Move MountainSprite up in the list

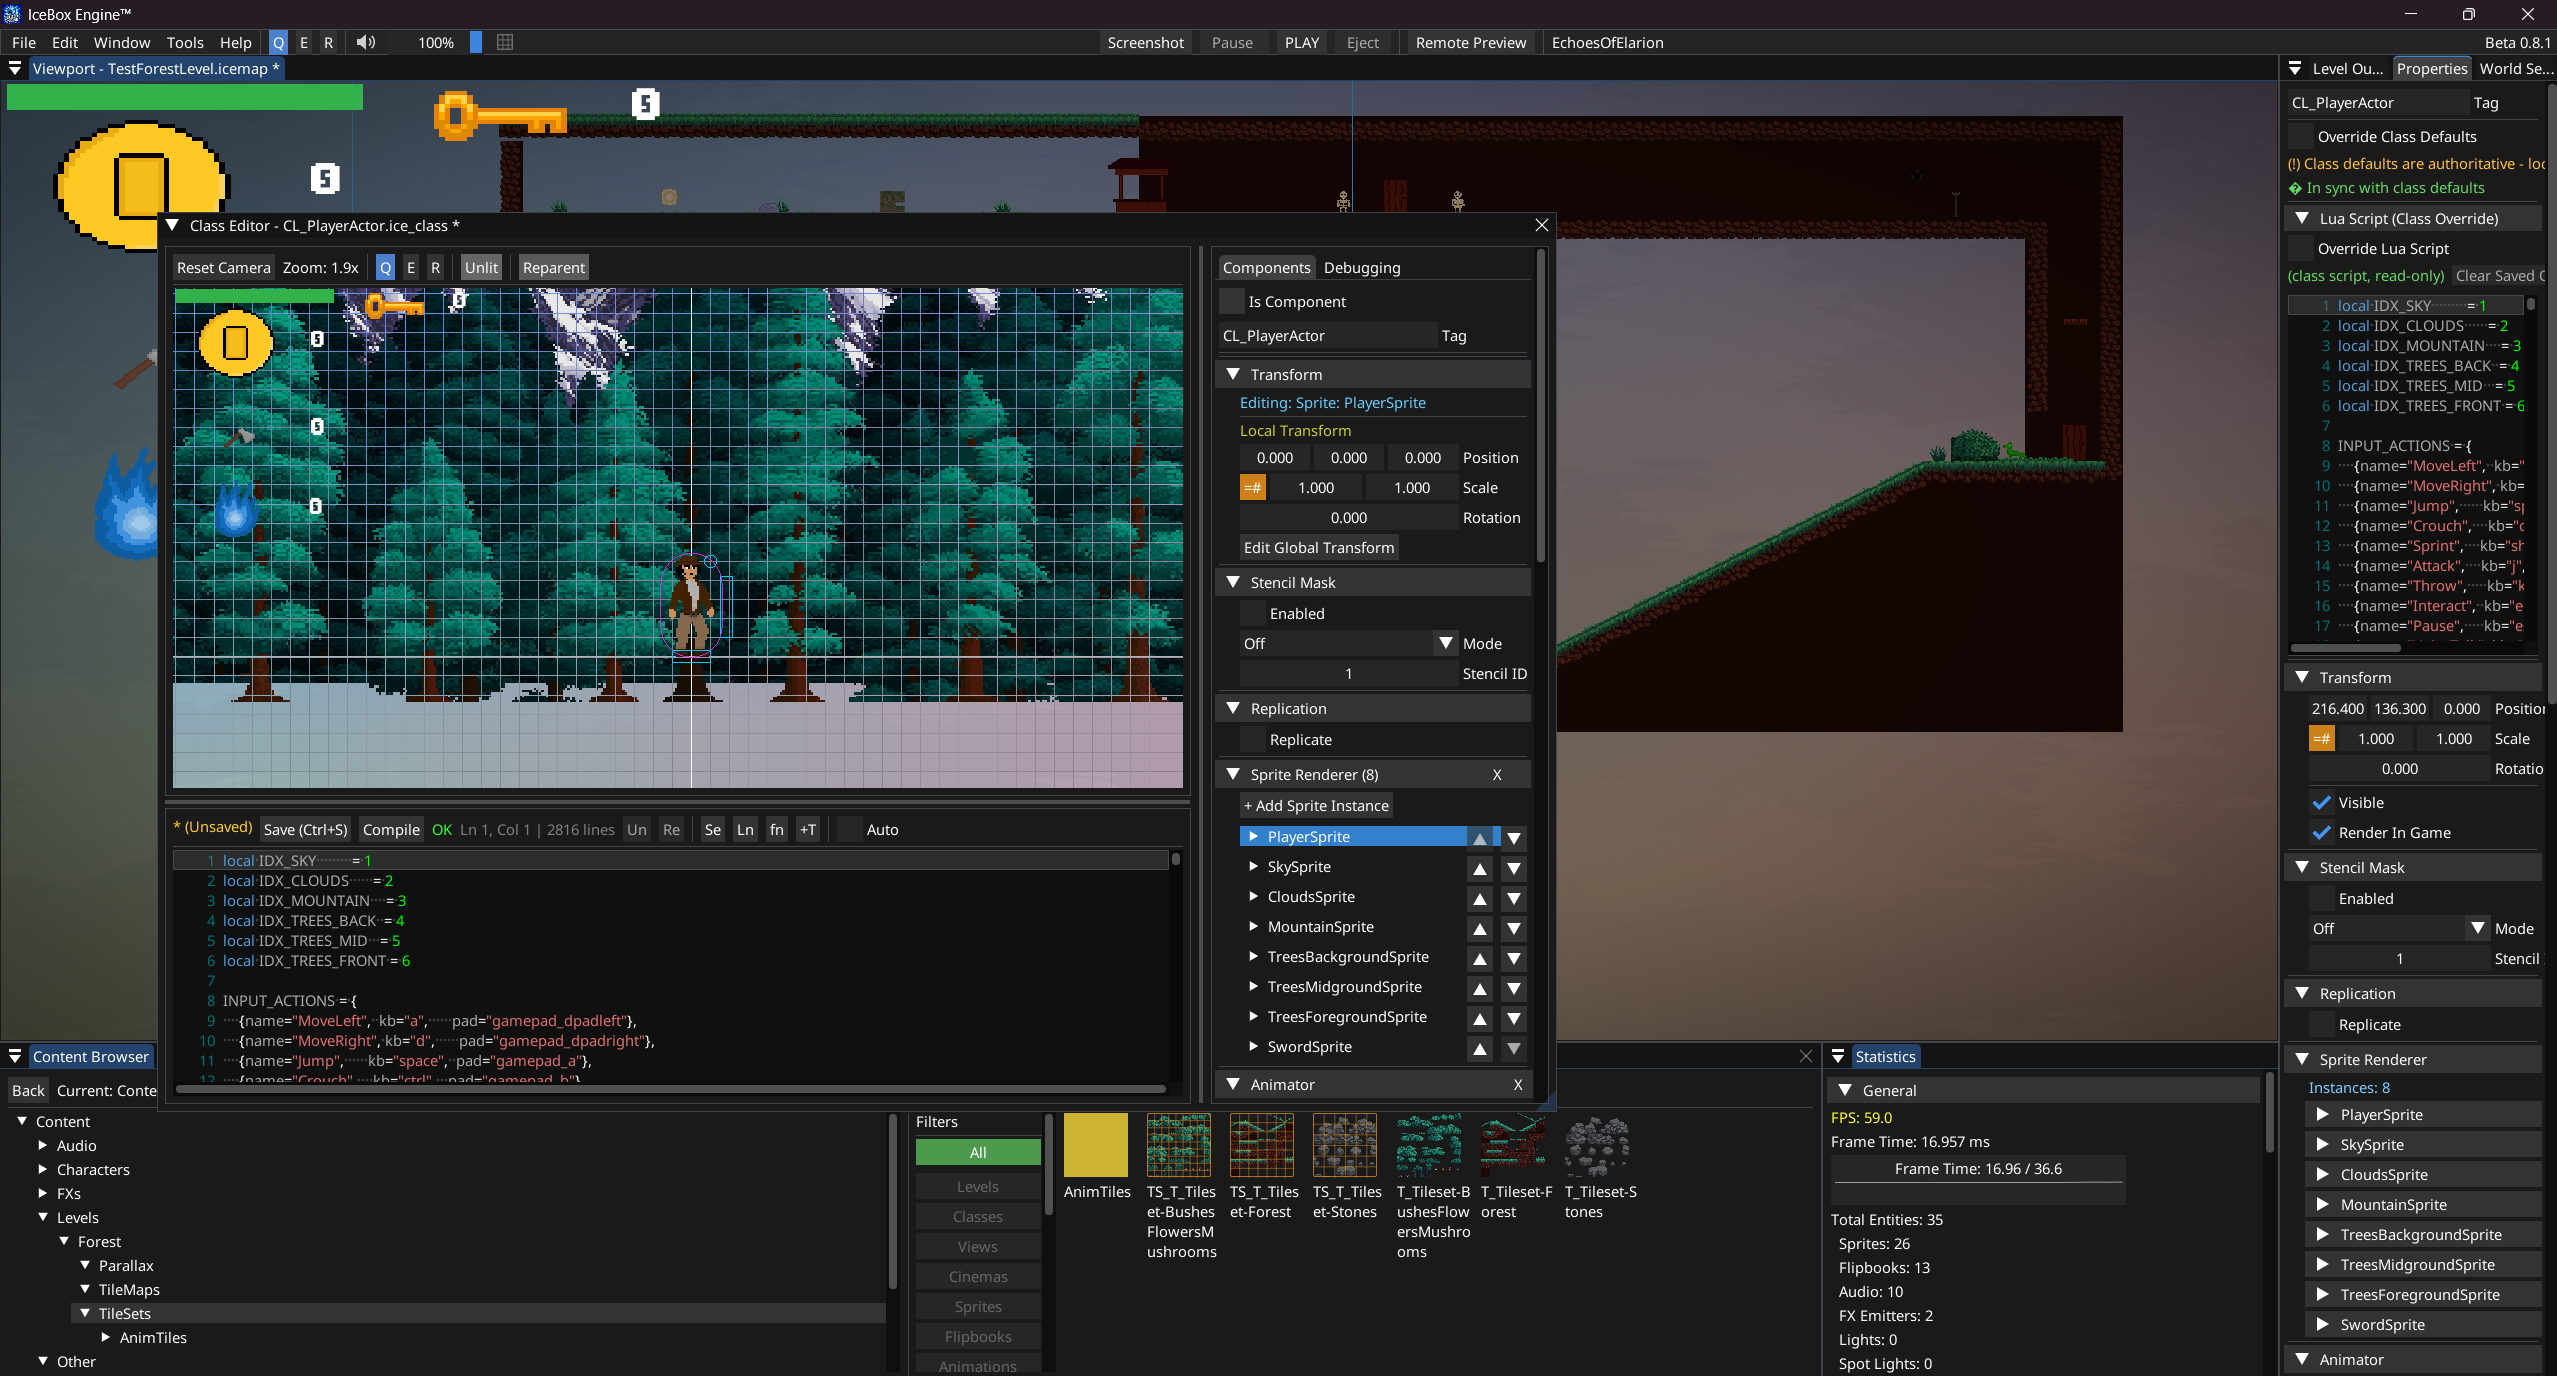tap(1480, 928)
